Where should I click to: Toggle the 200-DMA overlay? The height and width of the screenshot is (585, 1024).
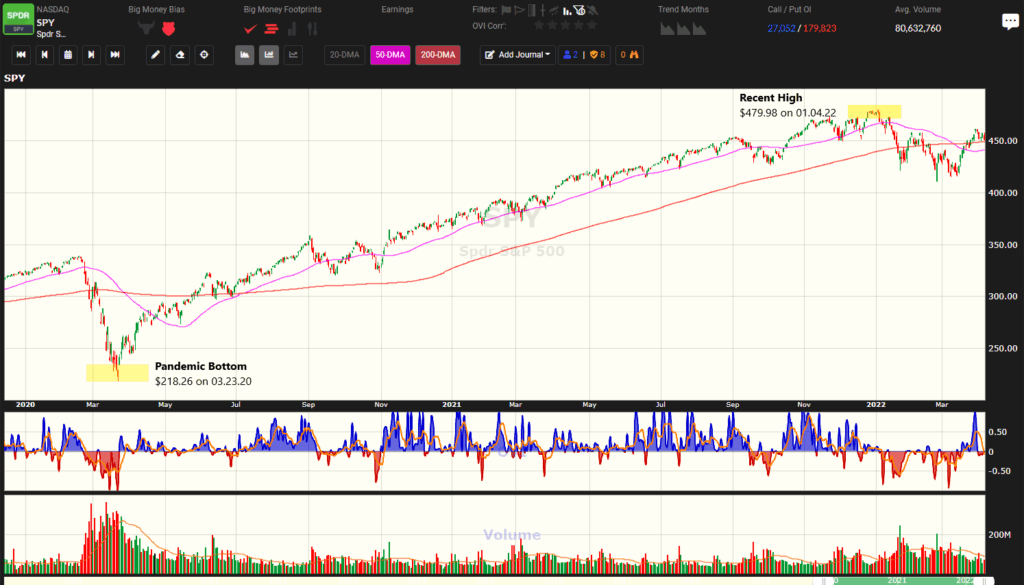(439, 56)
